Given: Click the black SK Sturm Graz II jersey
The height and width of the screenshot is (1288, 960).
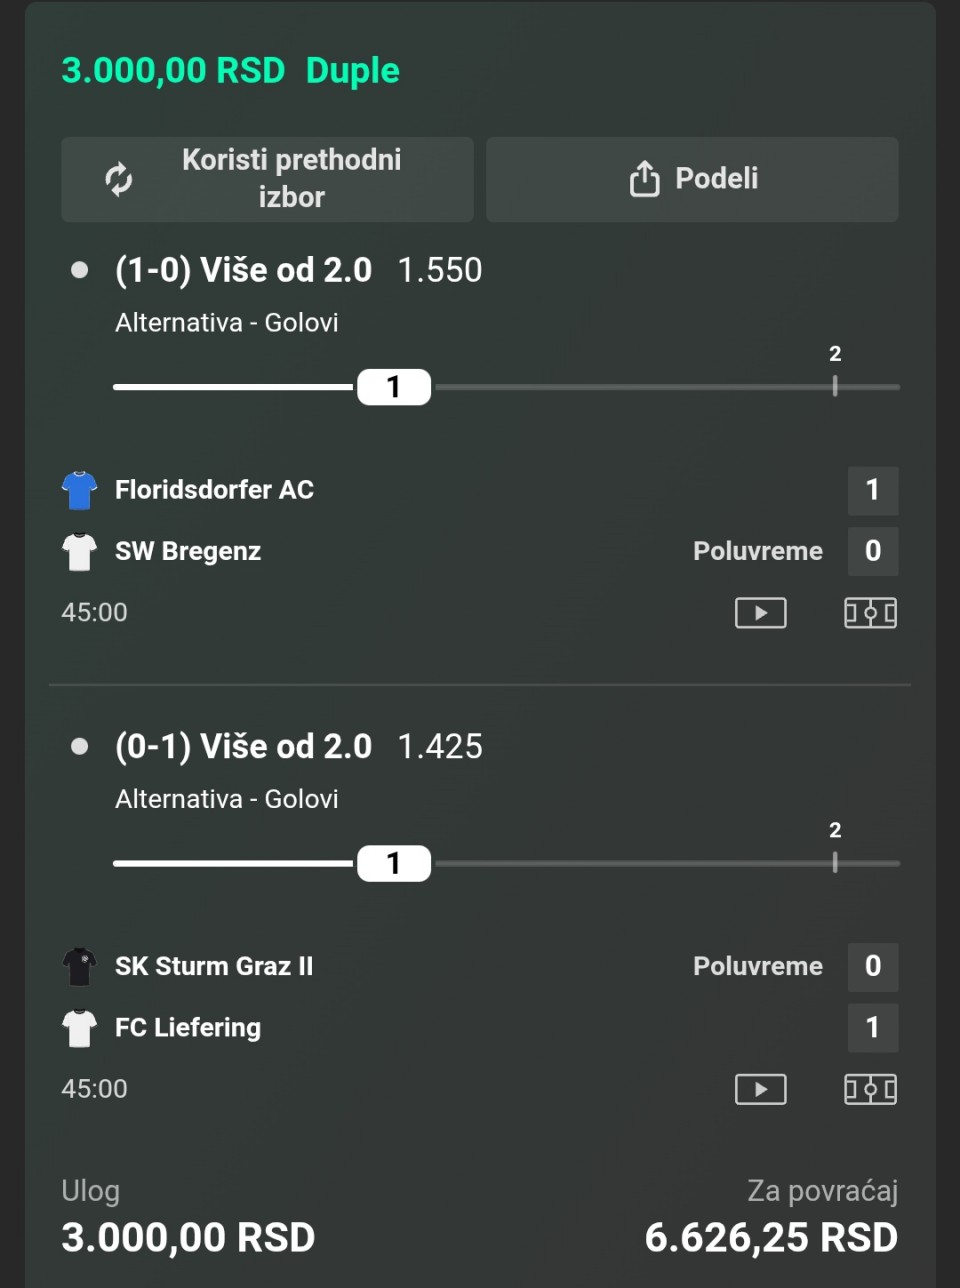Looking at the screenshot, I should pyautogui.click(x=79, y=966).
